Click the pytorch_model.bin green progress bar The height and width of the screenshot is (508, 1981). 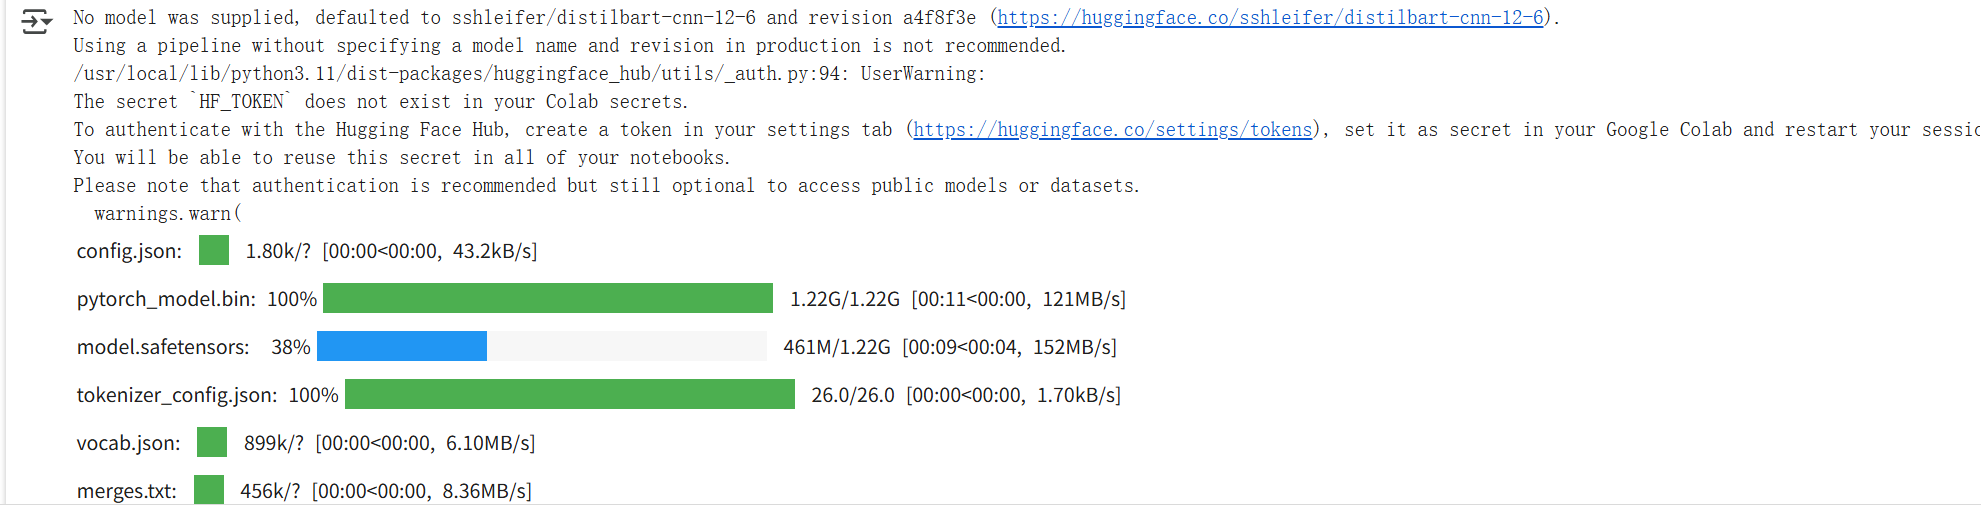[x=547, y=299]
